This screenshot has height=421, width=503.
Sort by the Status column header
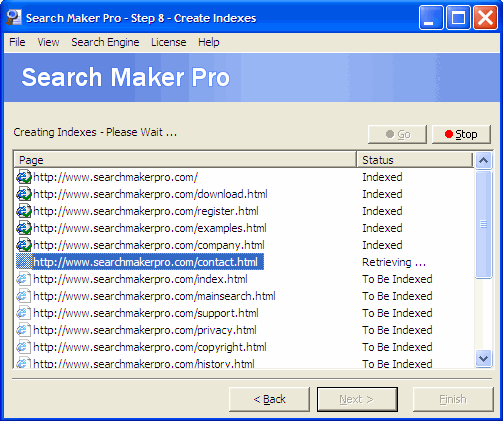415,160
